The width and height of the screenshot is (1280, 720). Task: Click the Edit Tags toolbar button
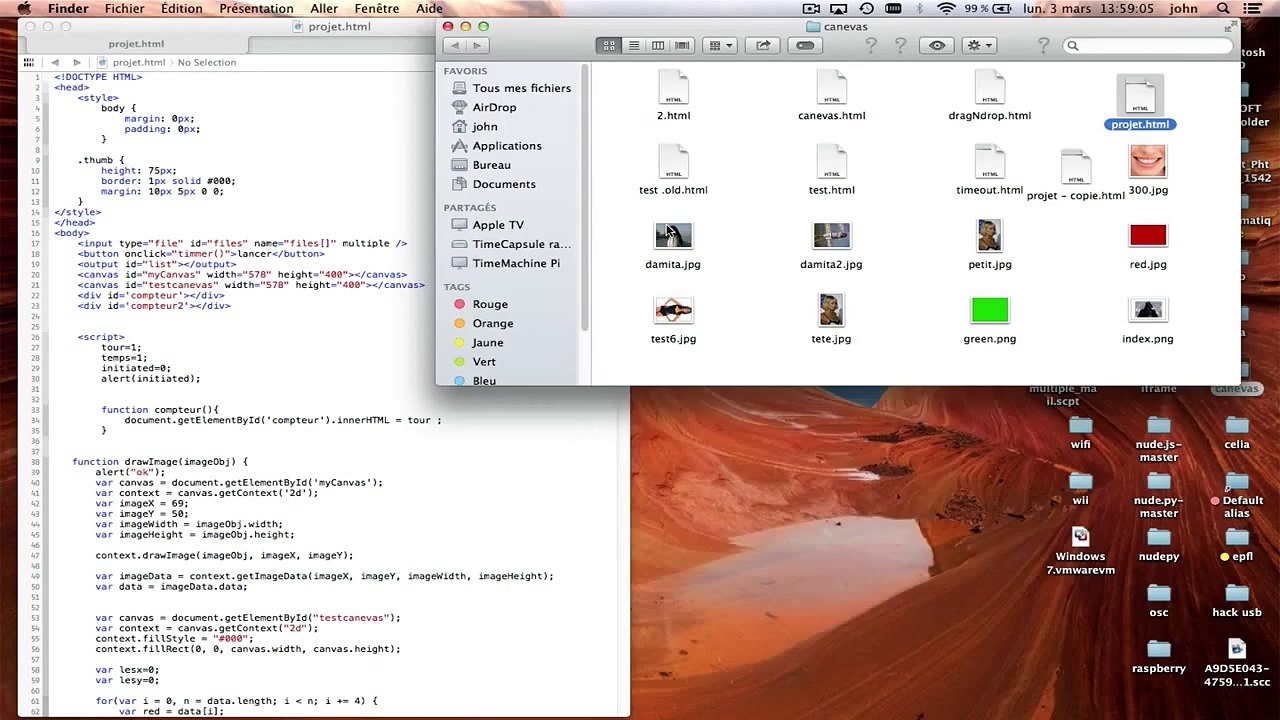pos(805,45)
